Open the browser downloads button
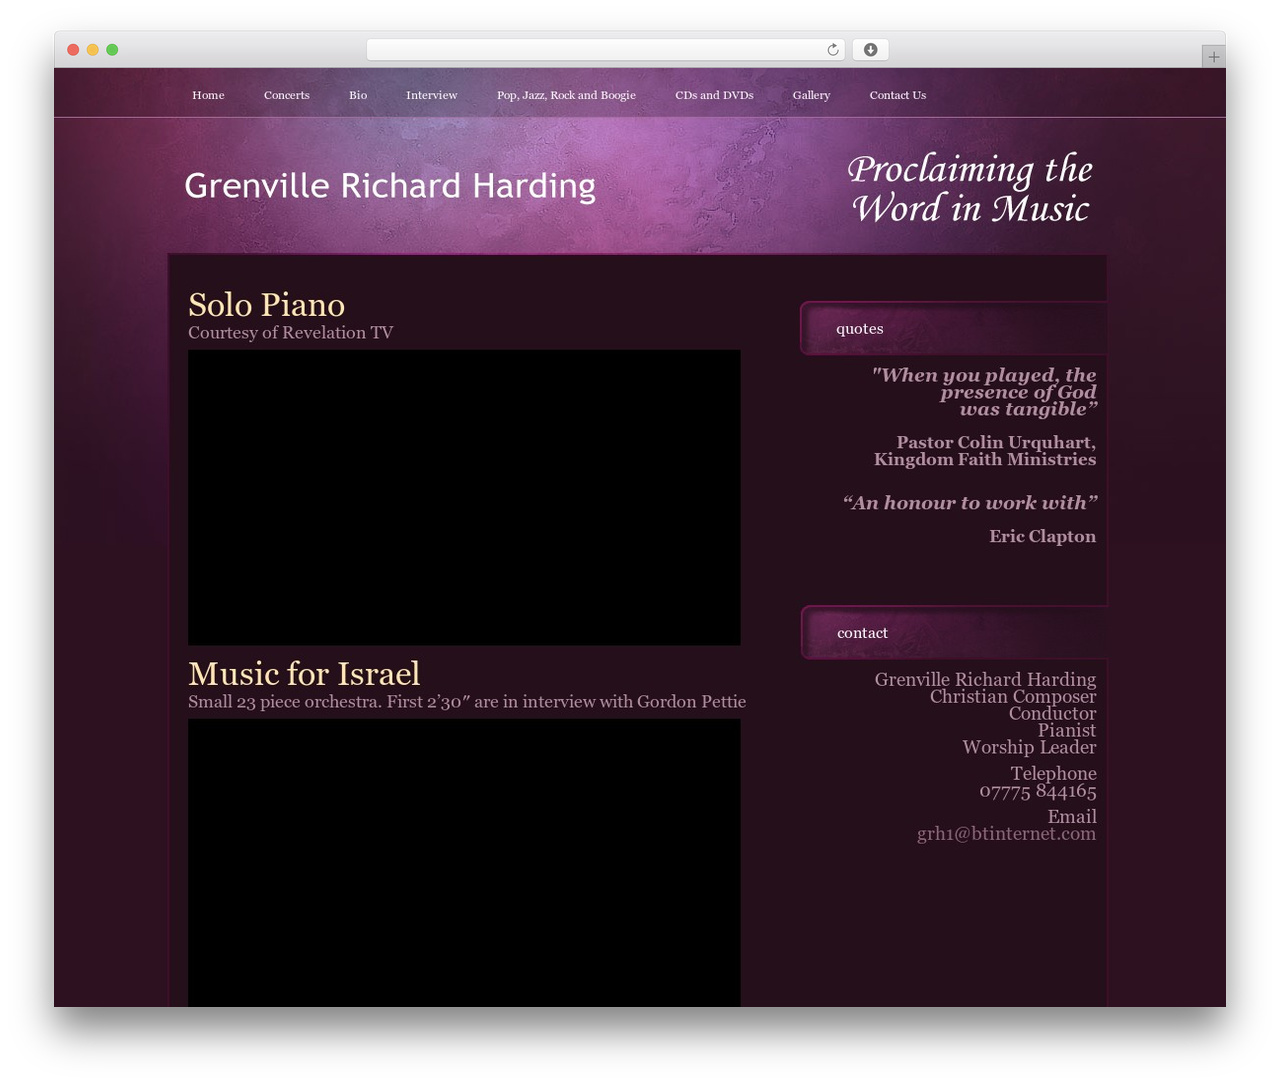This screenshot has height=1084, width=1280. [870, 50]
